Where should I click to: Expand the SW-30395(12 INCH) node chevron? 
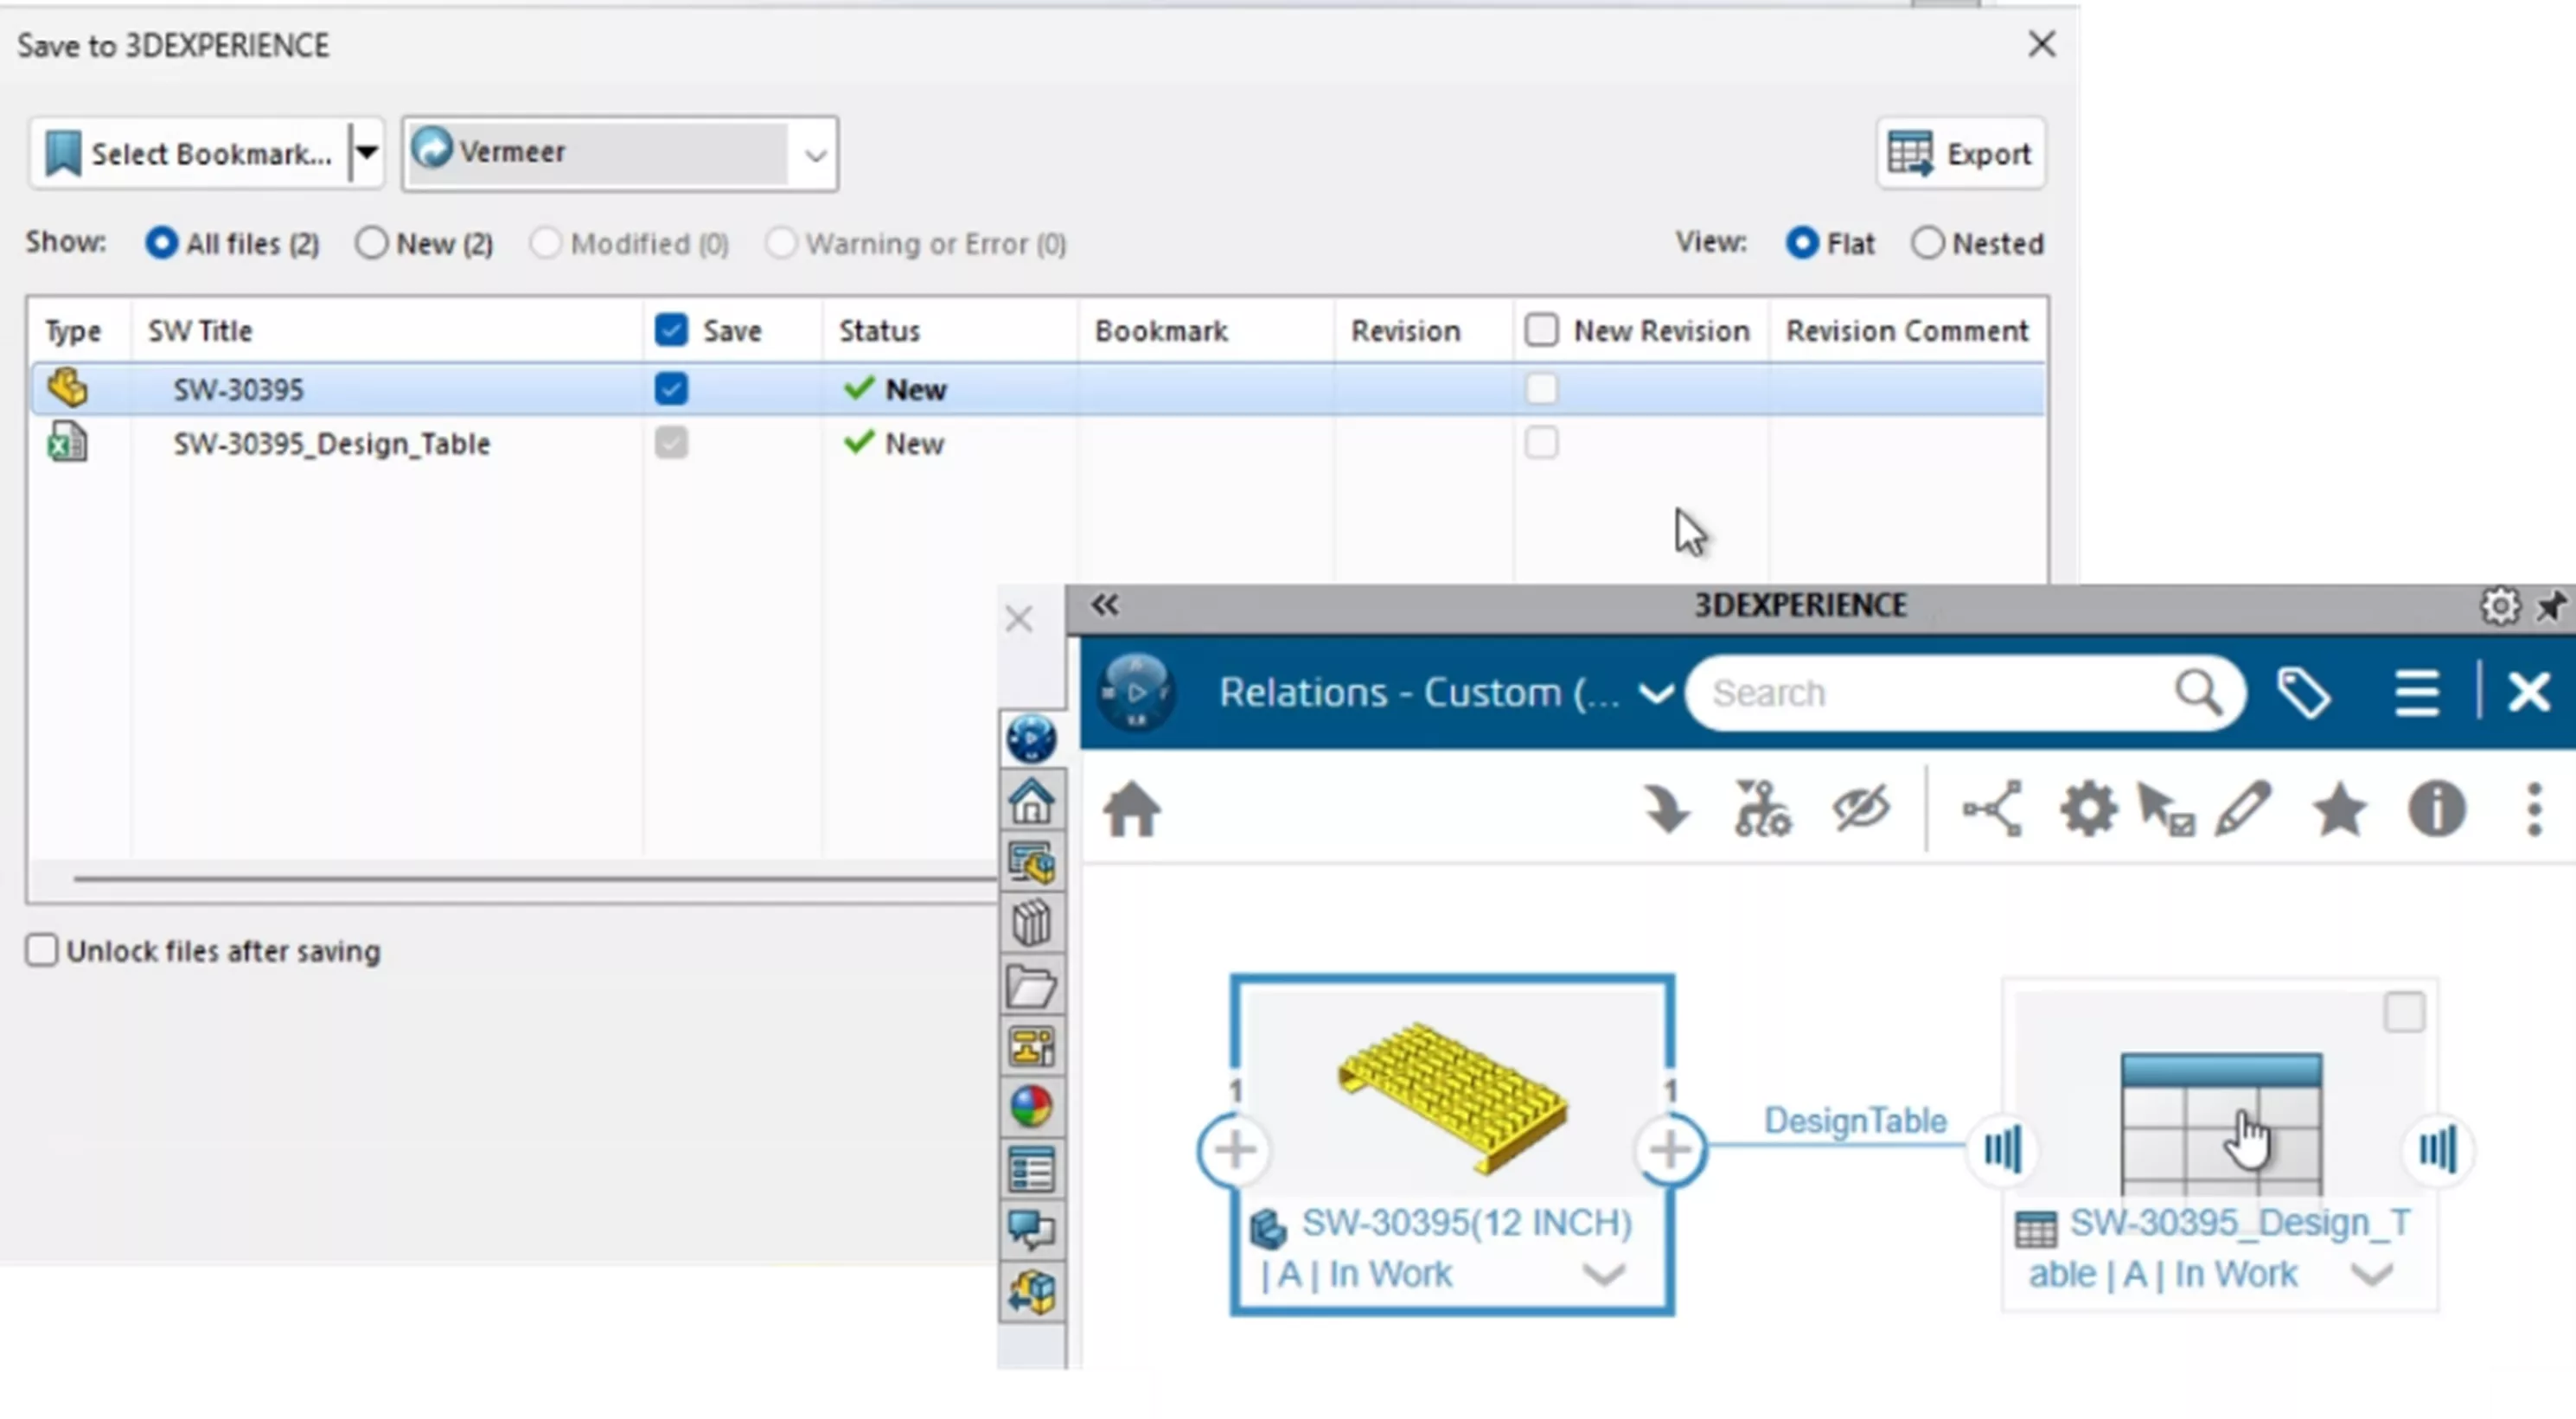[1604, 1276]
